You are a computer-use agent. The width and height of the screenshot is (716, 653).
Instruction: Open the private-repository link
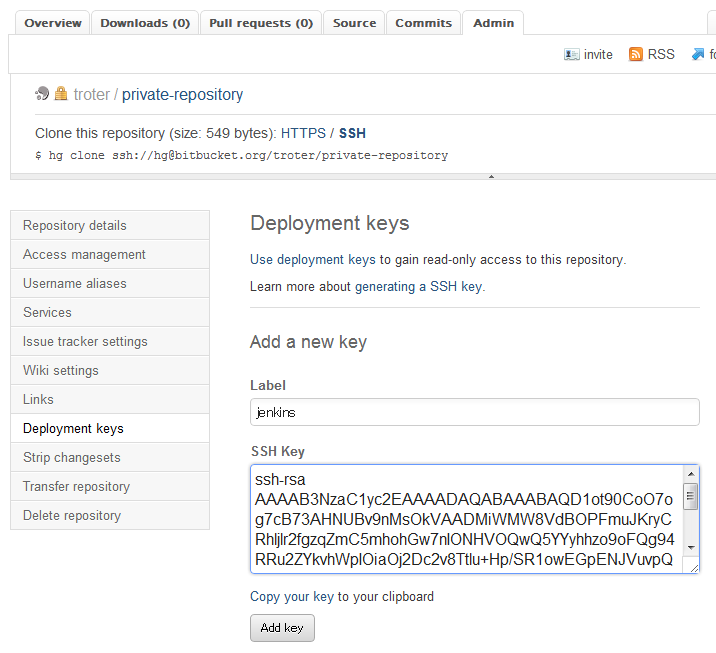click(182, 95)
